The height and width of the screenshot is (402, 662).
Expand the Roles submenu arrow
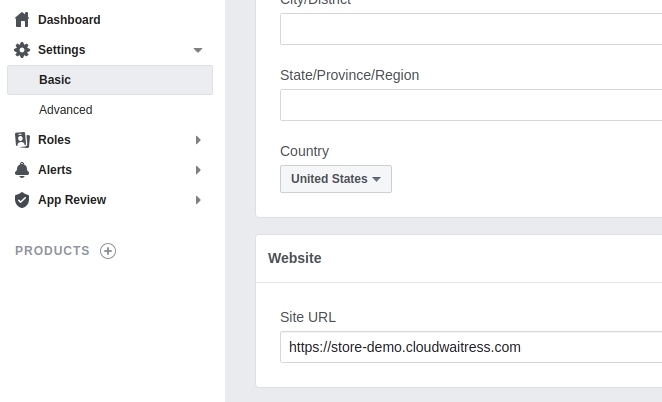pos(198,140)
